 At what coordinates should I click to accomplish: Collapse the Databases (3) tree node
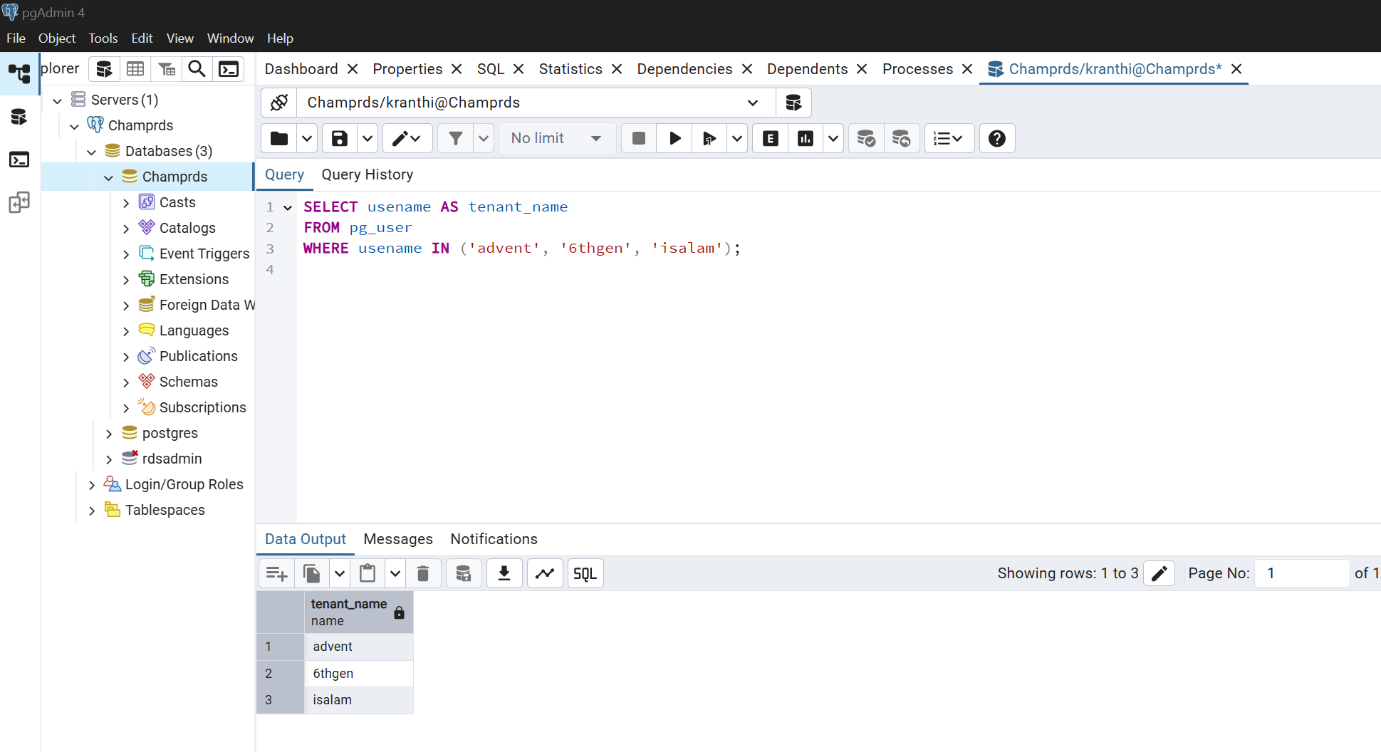point(92,151)
